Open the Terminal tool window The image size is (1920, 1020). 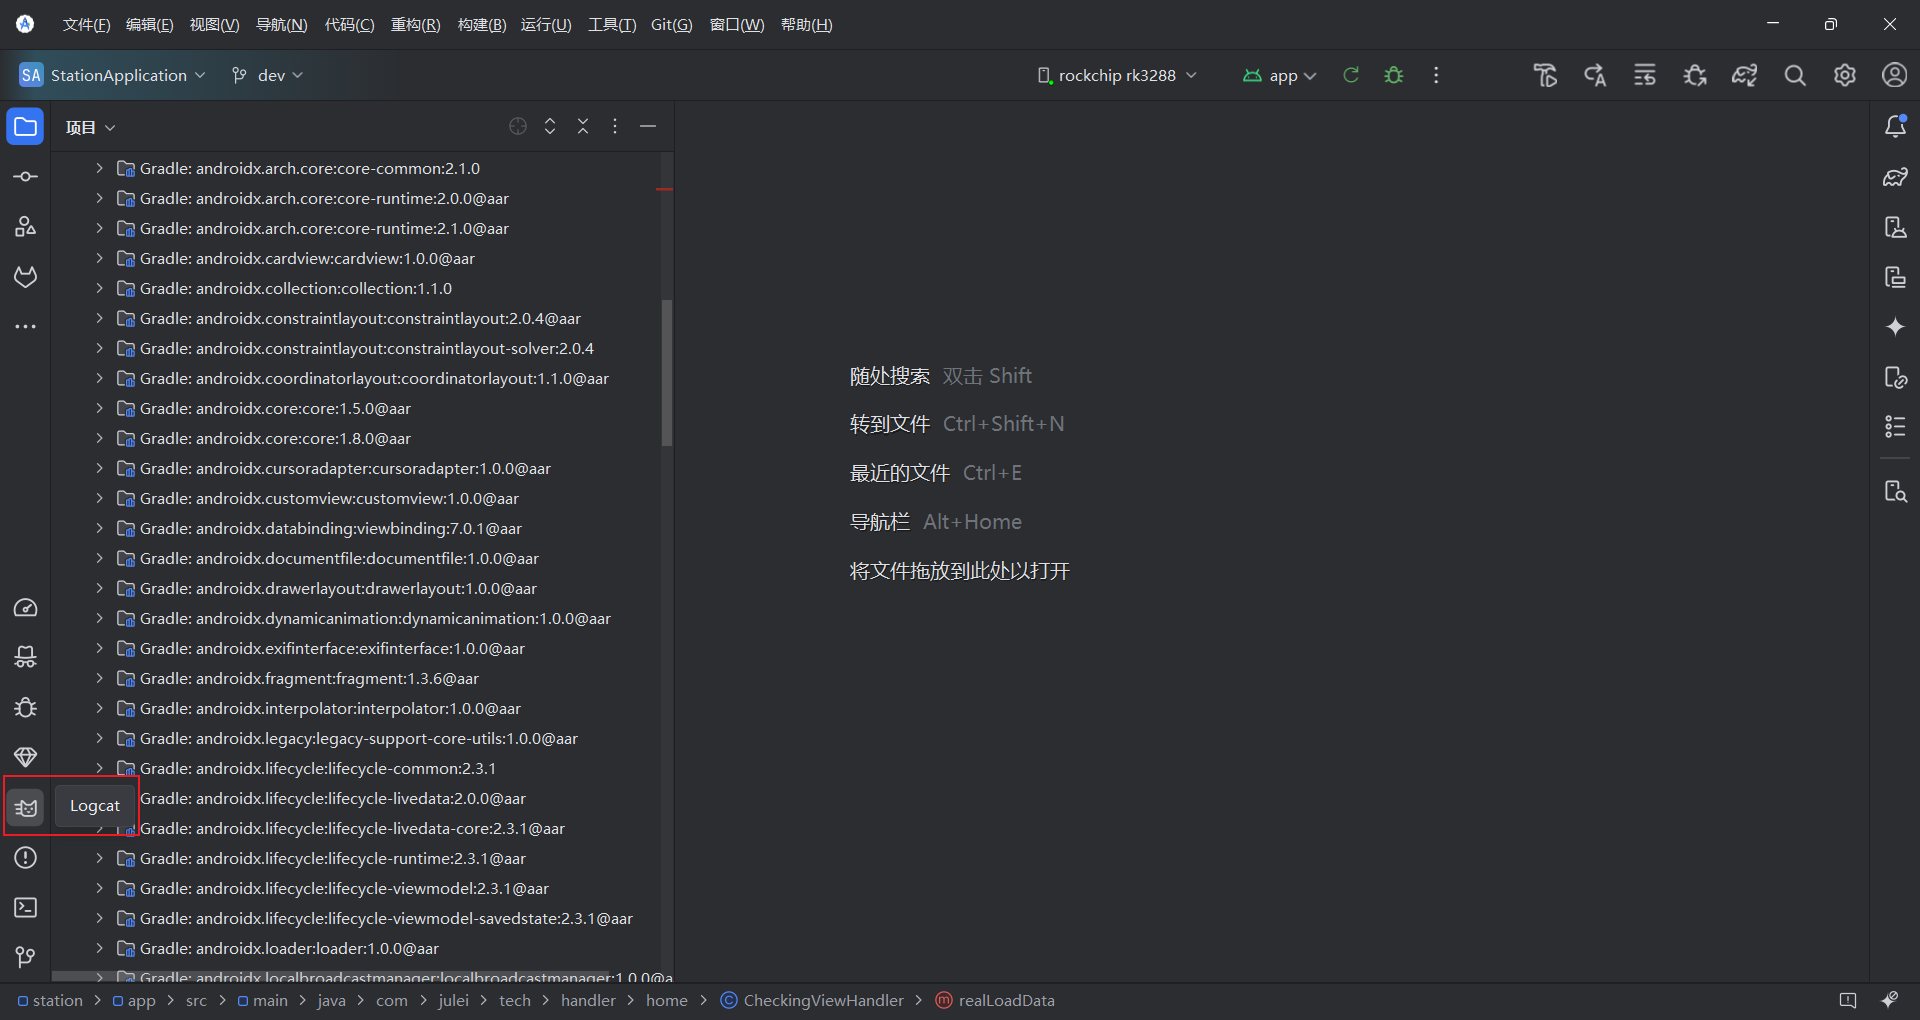pyautogui.click(x=26, y=907)
